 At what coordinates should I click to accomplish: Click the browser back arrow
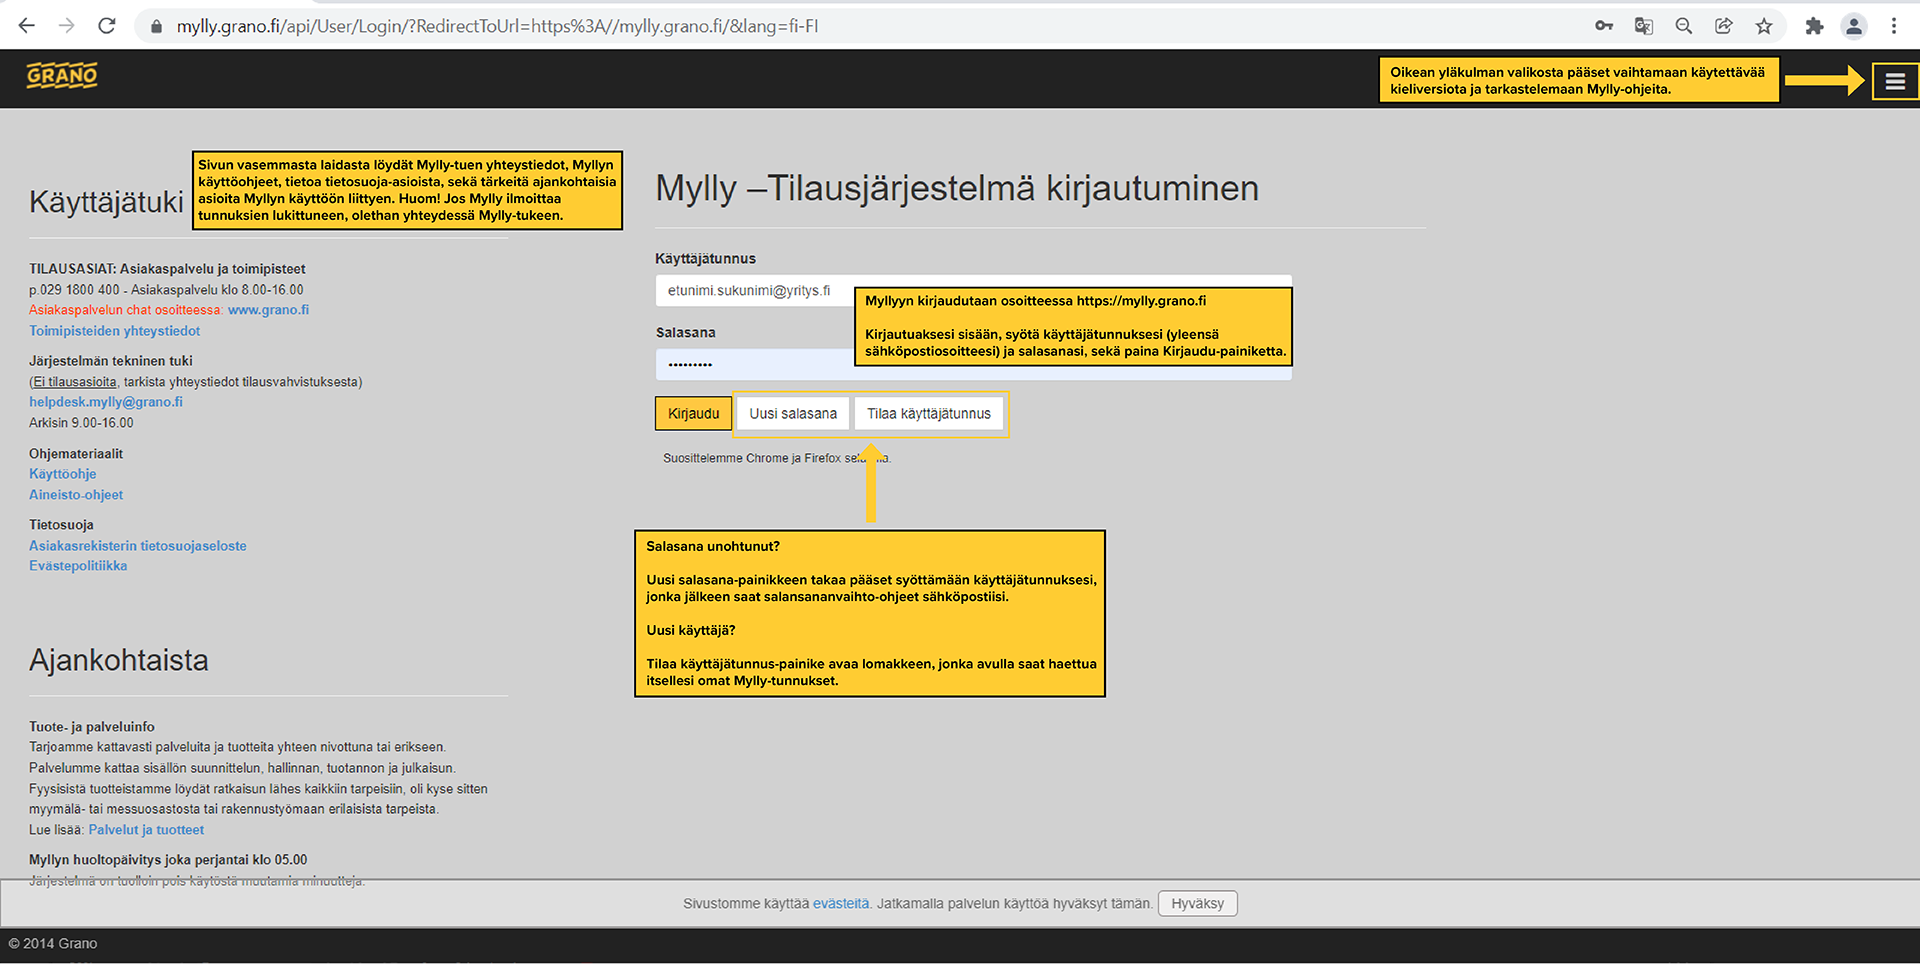click(x=27, y=26)
